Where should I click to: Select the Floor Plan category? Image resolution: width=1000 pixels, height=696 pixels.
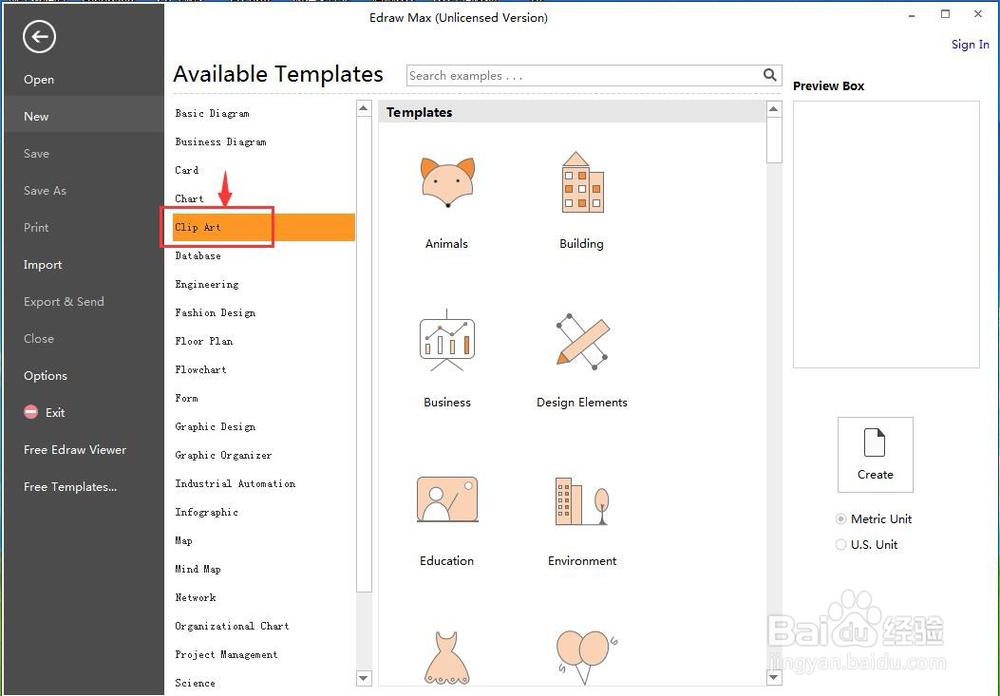pos(204,341)
